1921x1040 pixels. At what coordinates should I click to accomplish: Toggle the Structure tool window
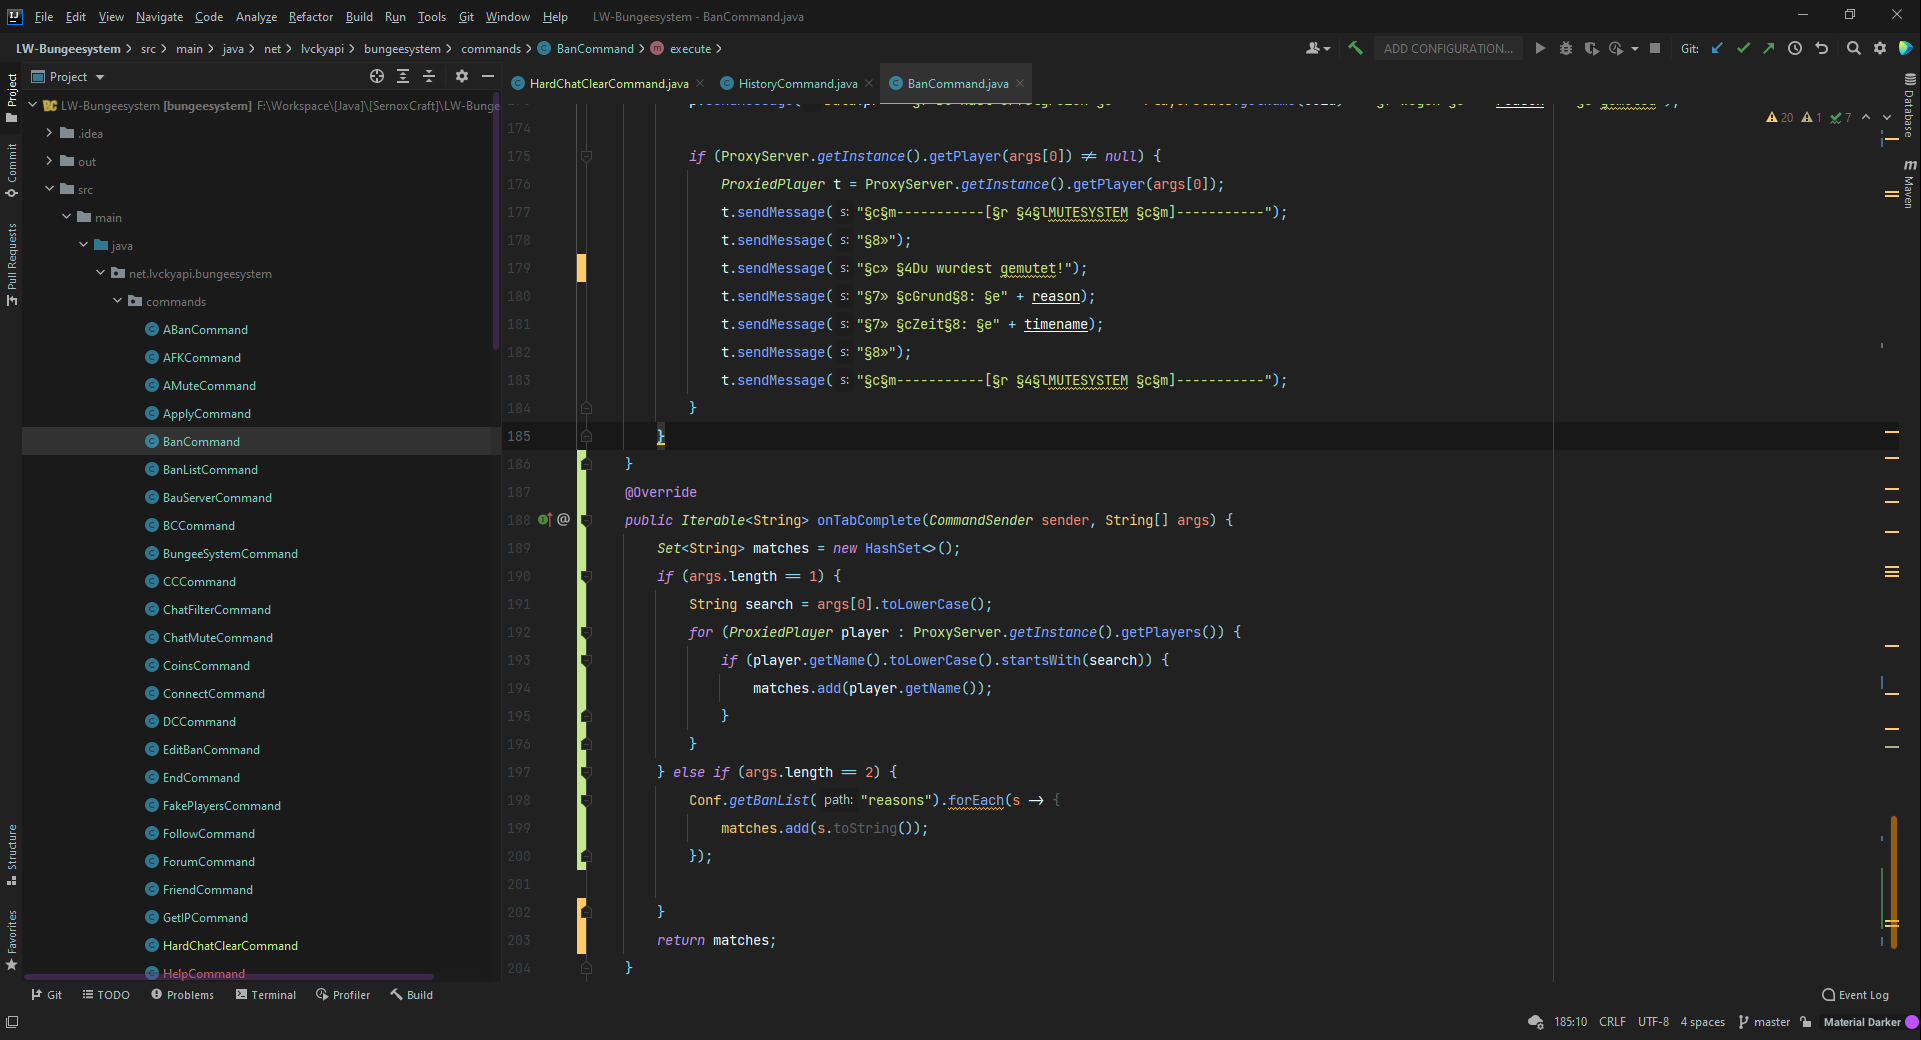click(x=12, y=853)
